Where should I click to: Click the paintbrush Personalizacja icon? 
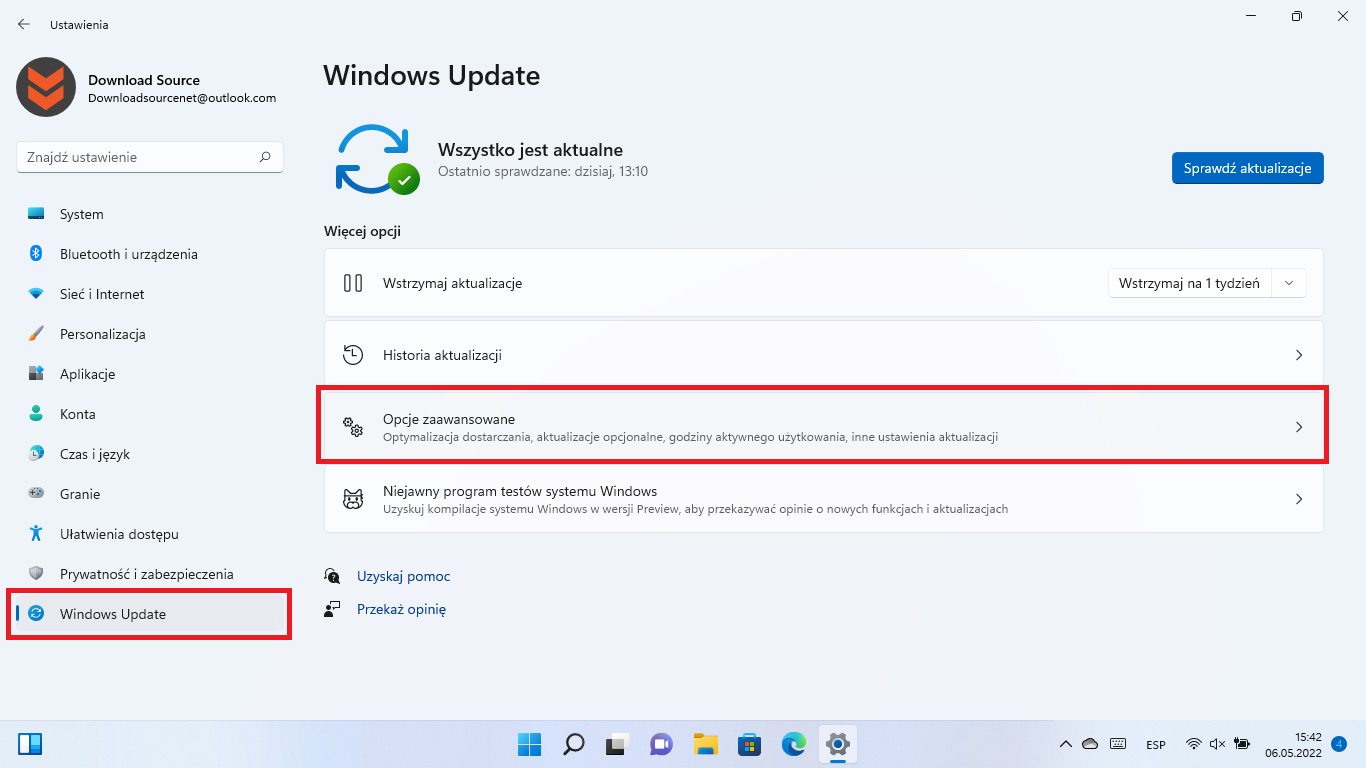pyautogui.click(x=36, y=334)
